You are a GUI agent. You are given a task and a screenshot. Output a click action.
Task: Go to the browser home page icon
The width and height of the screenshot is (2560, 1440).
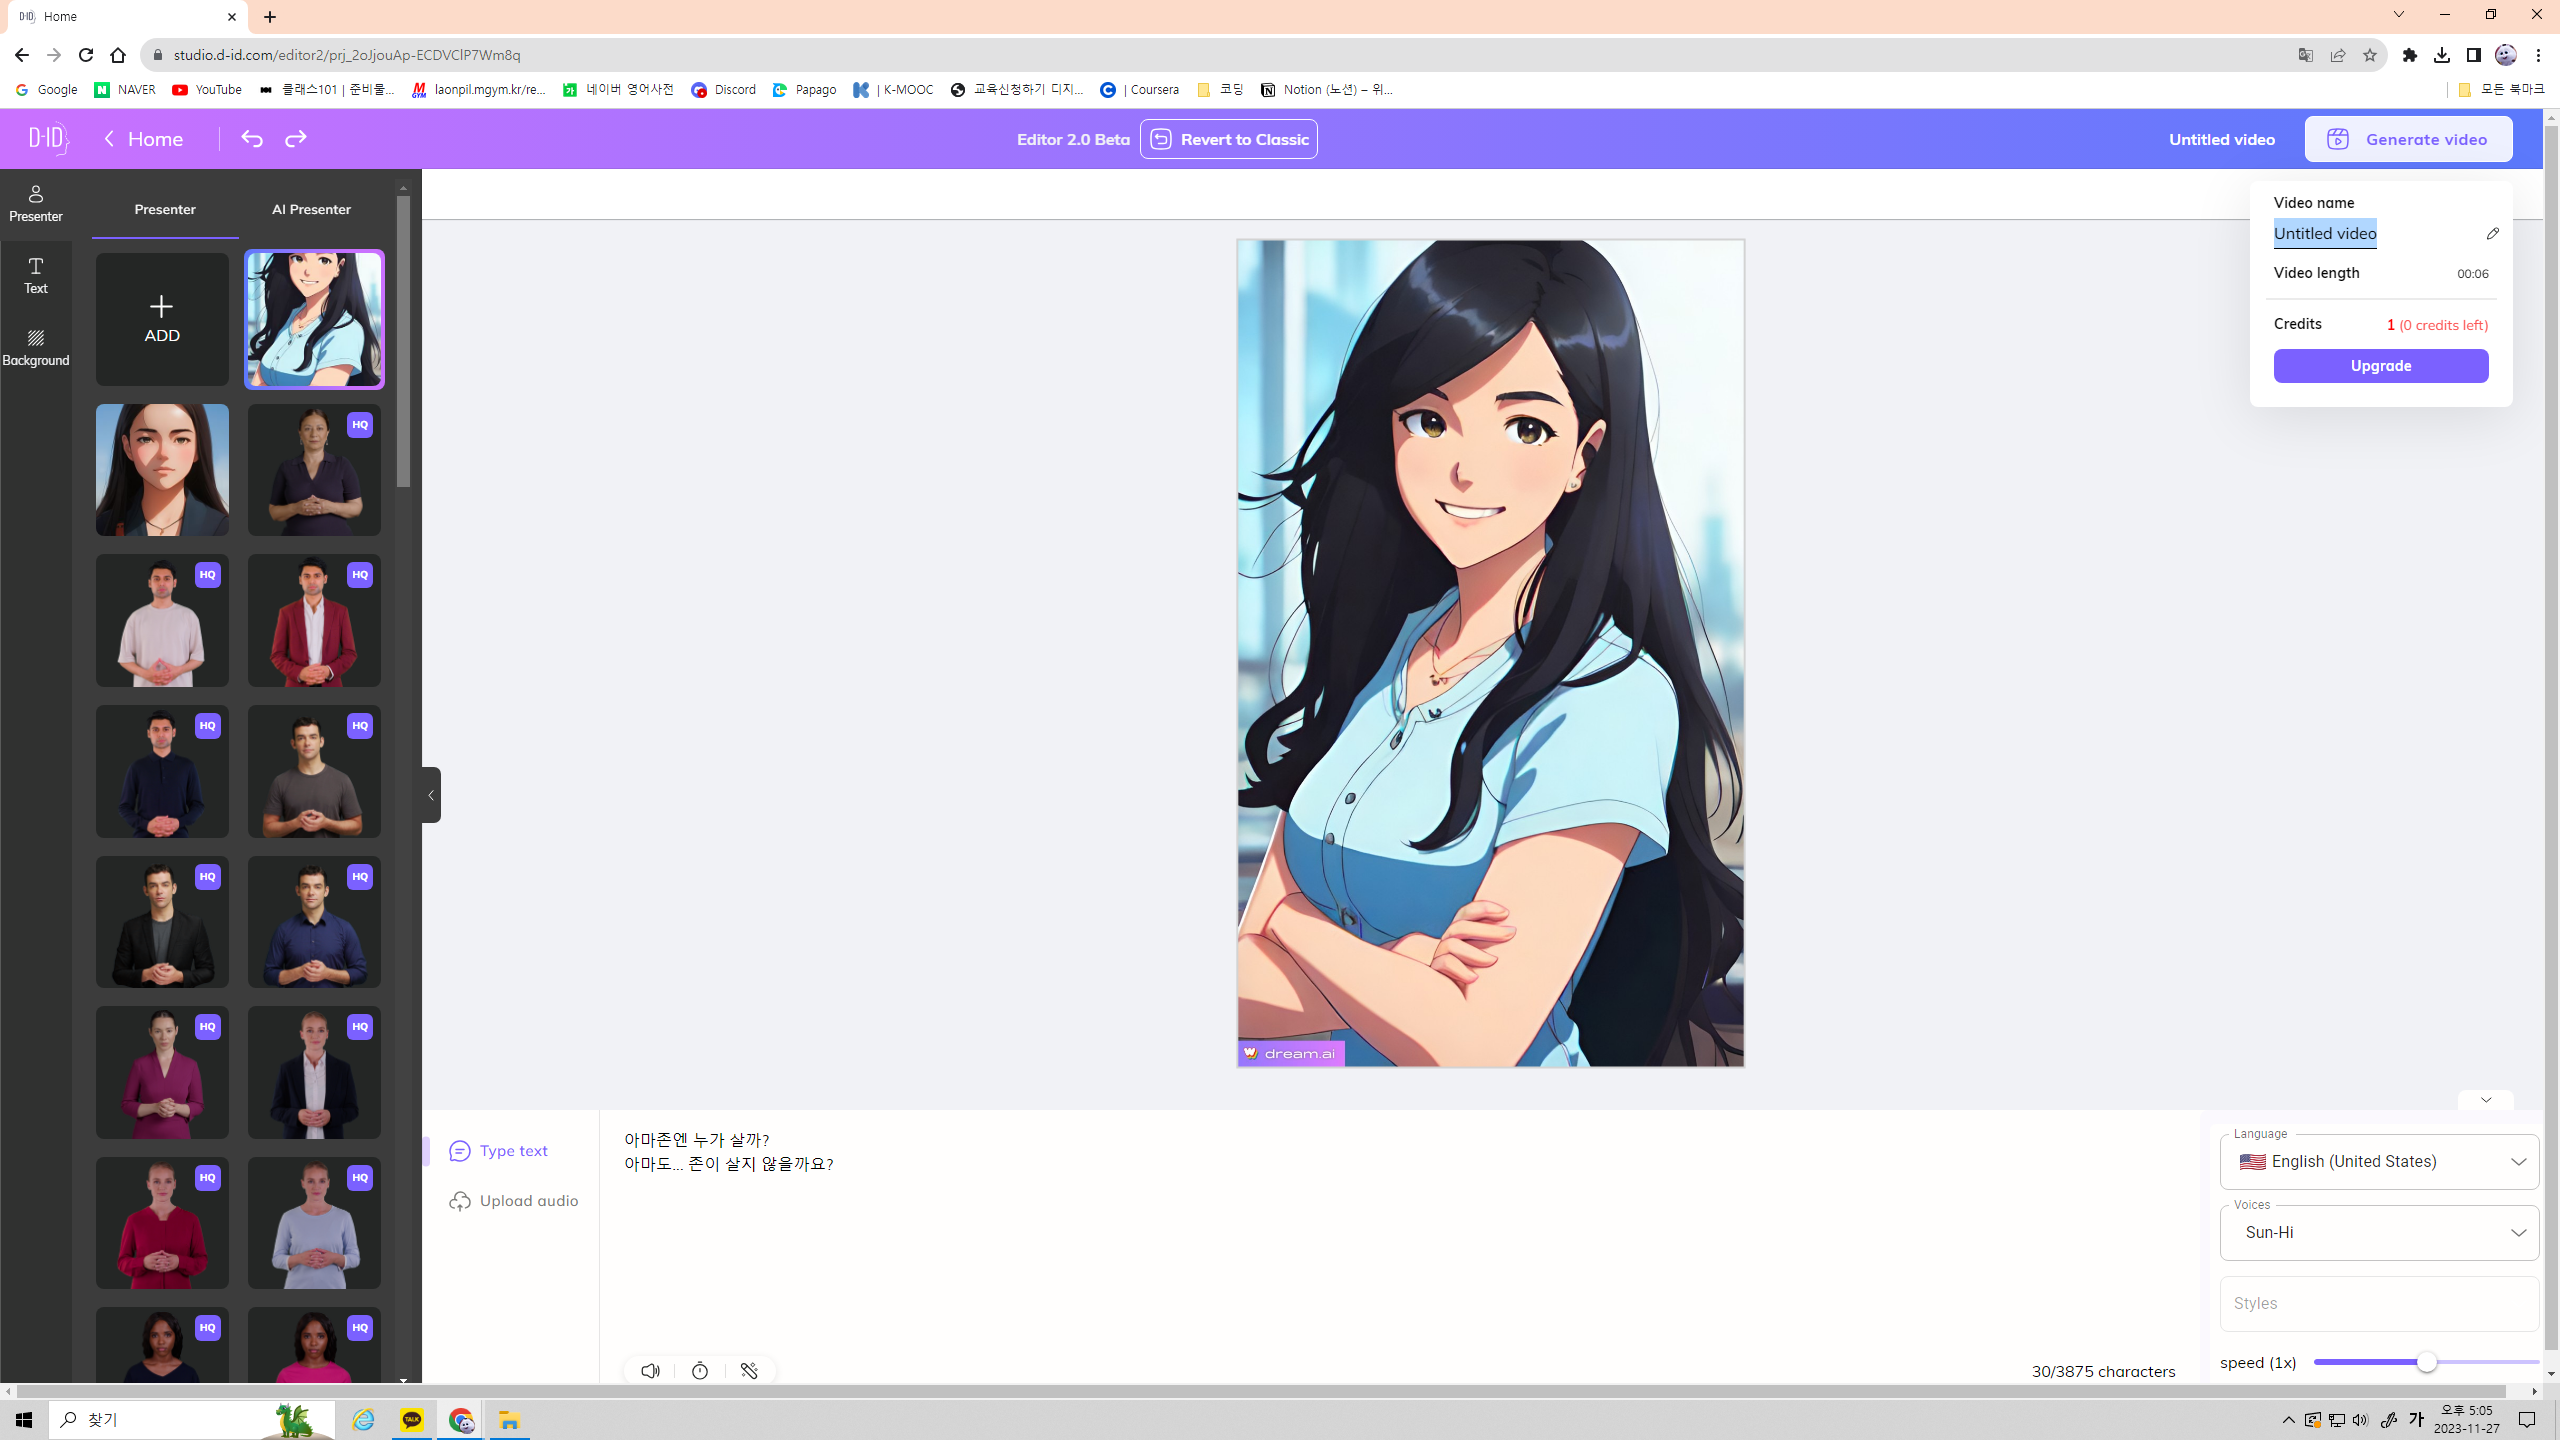118,55
